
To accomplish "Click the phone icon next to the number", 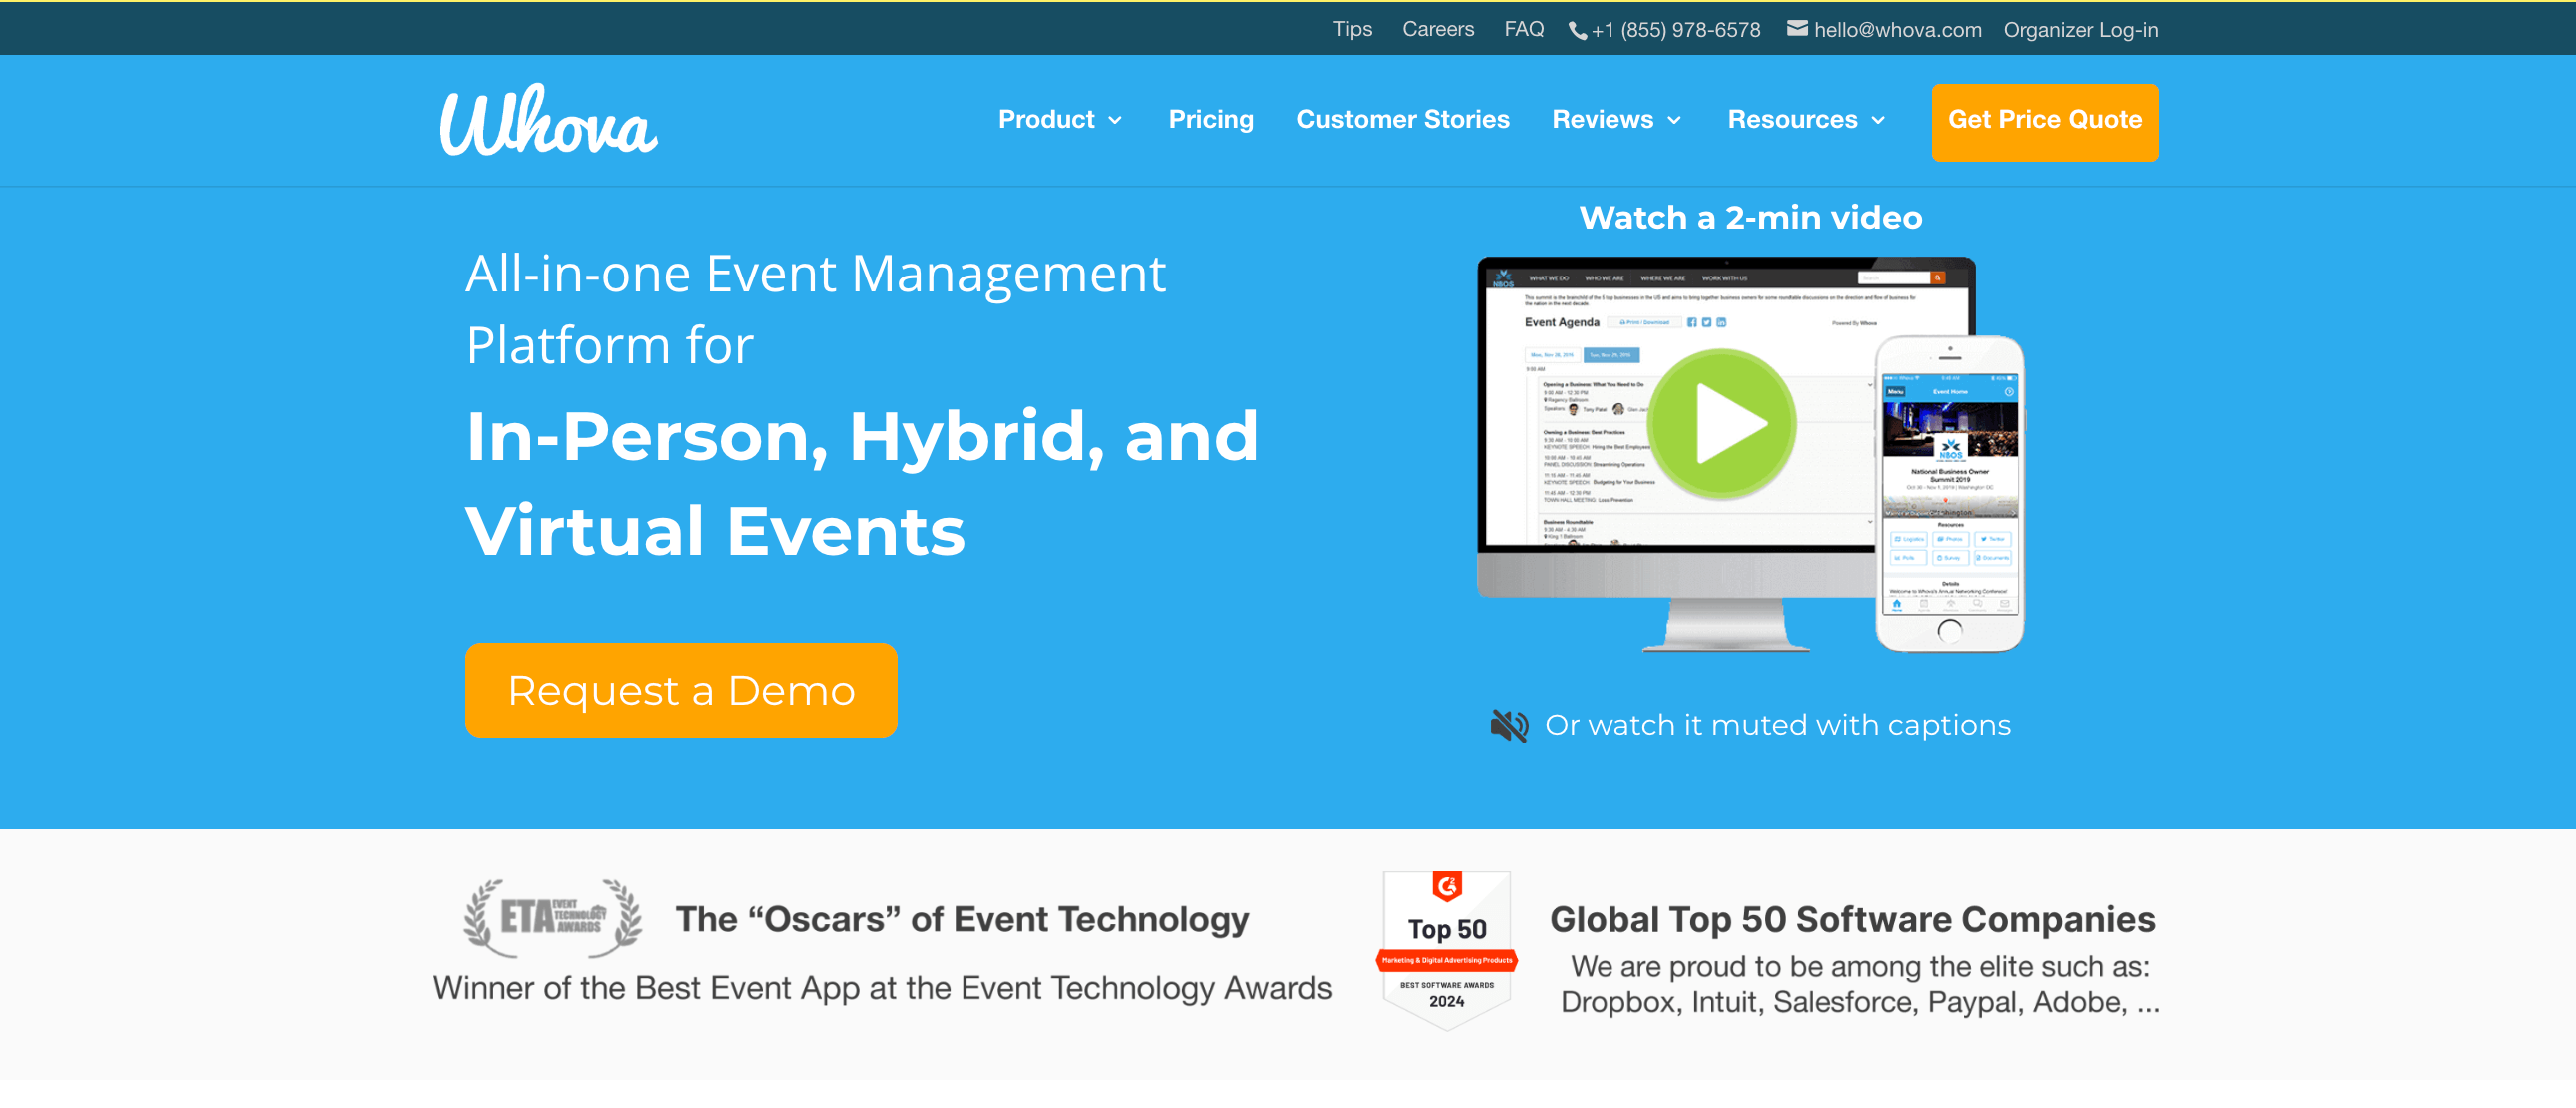I will coord(1578,30).
